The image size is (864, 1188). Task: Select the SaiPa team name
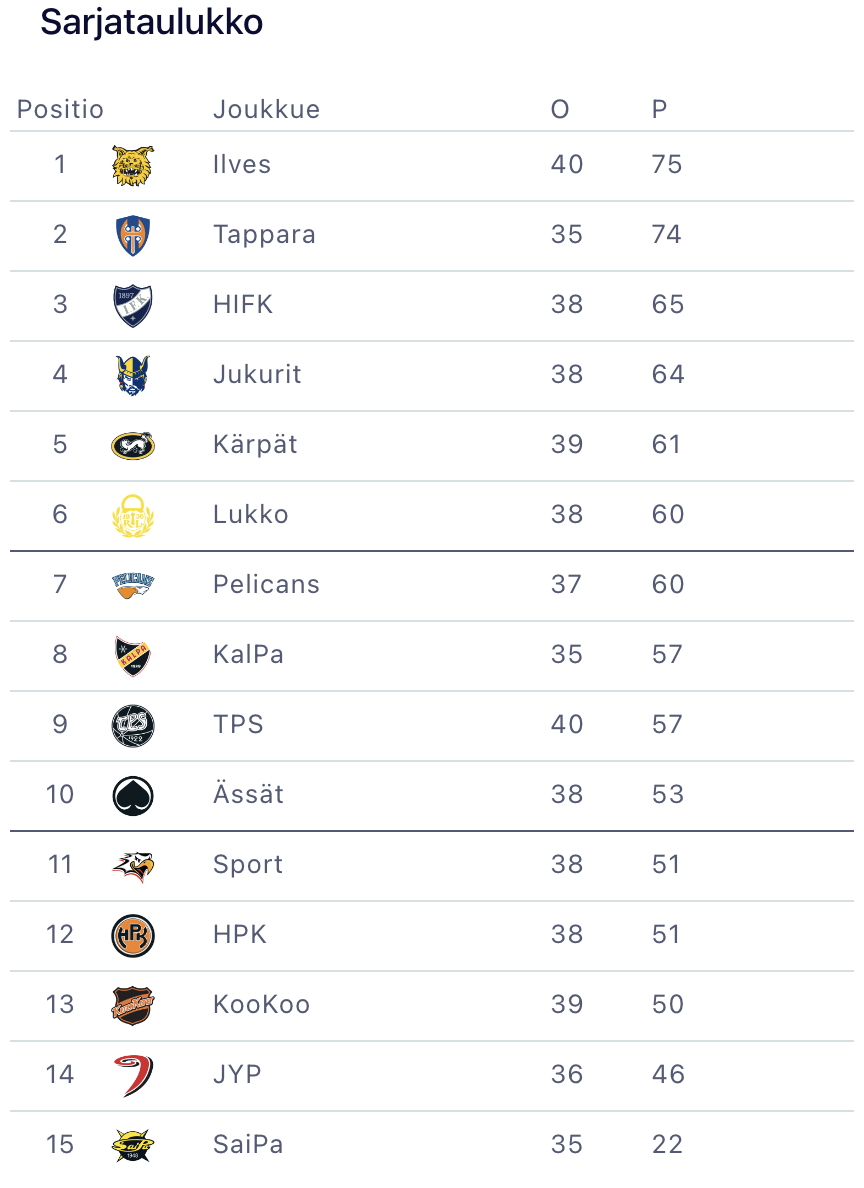[x=248, y=1145]
